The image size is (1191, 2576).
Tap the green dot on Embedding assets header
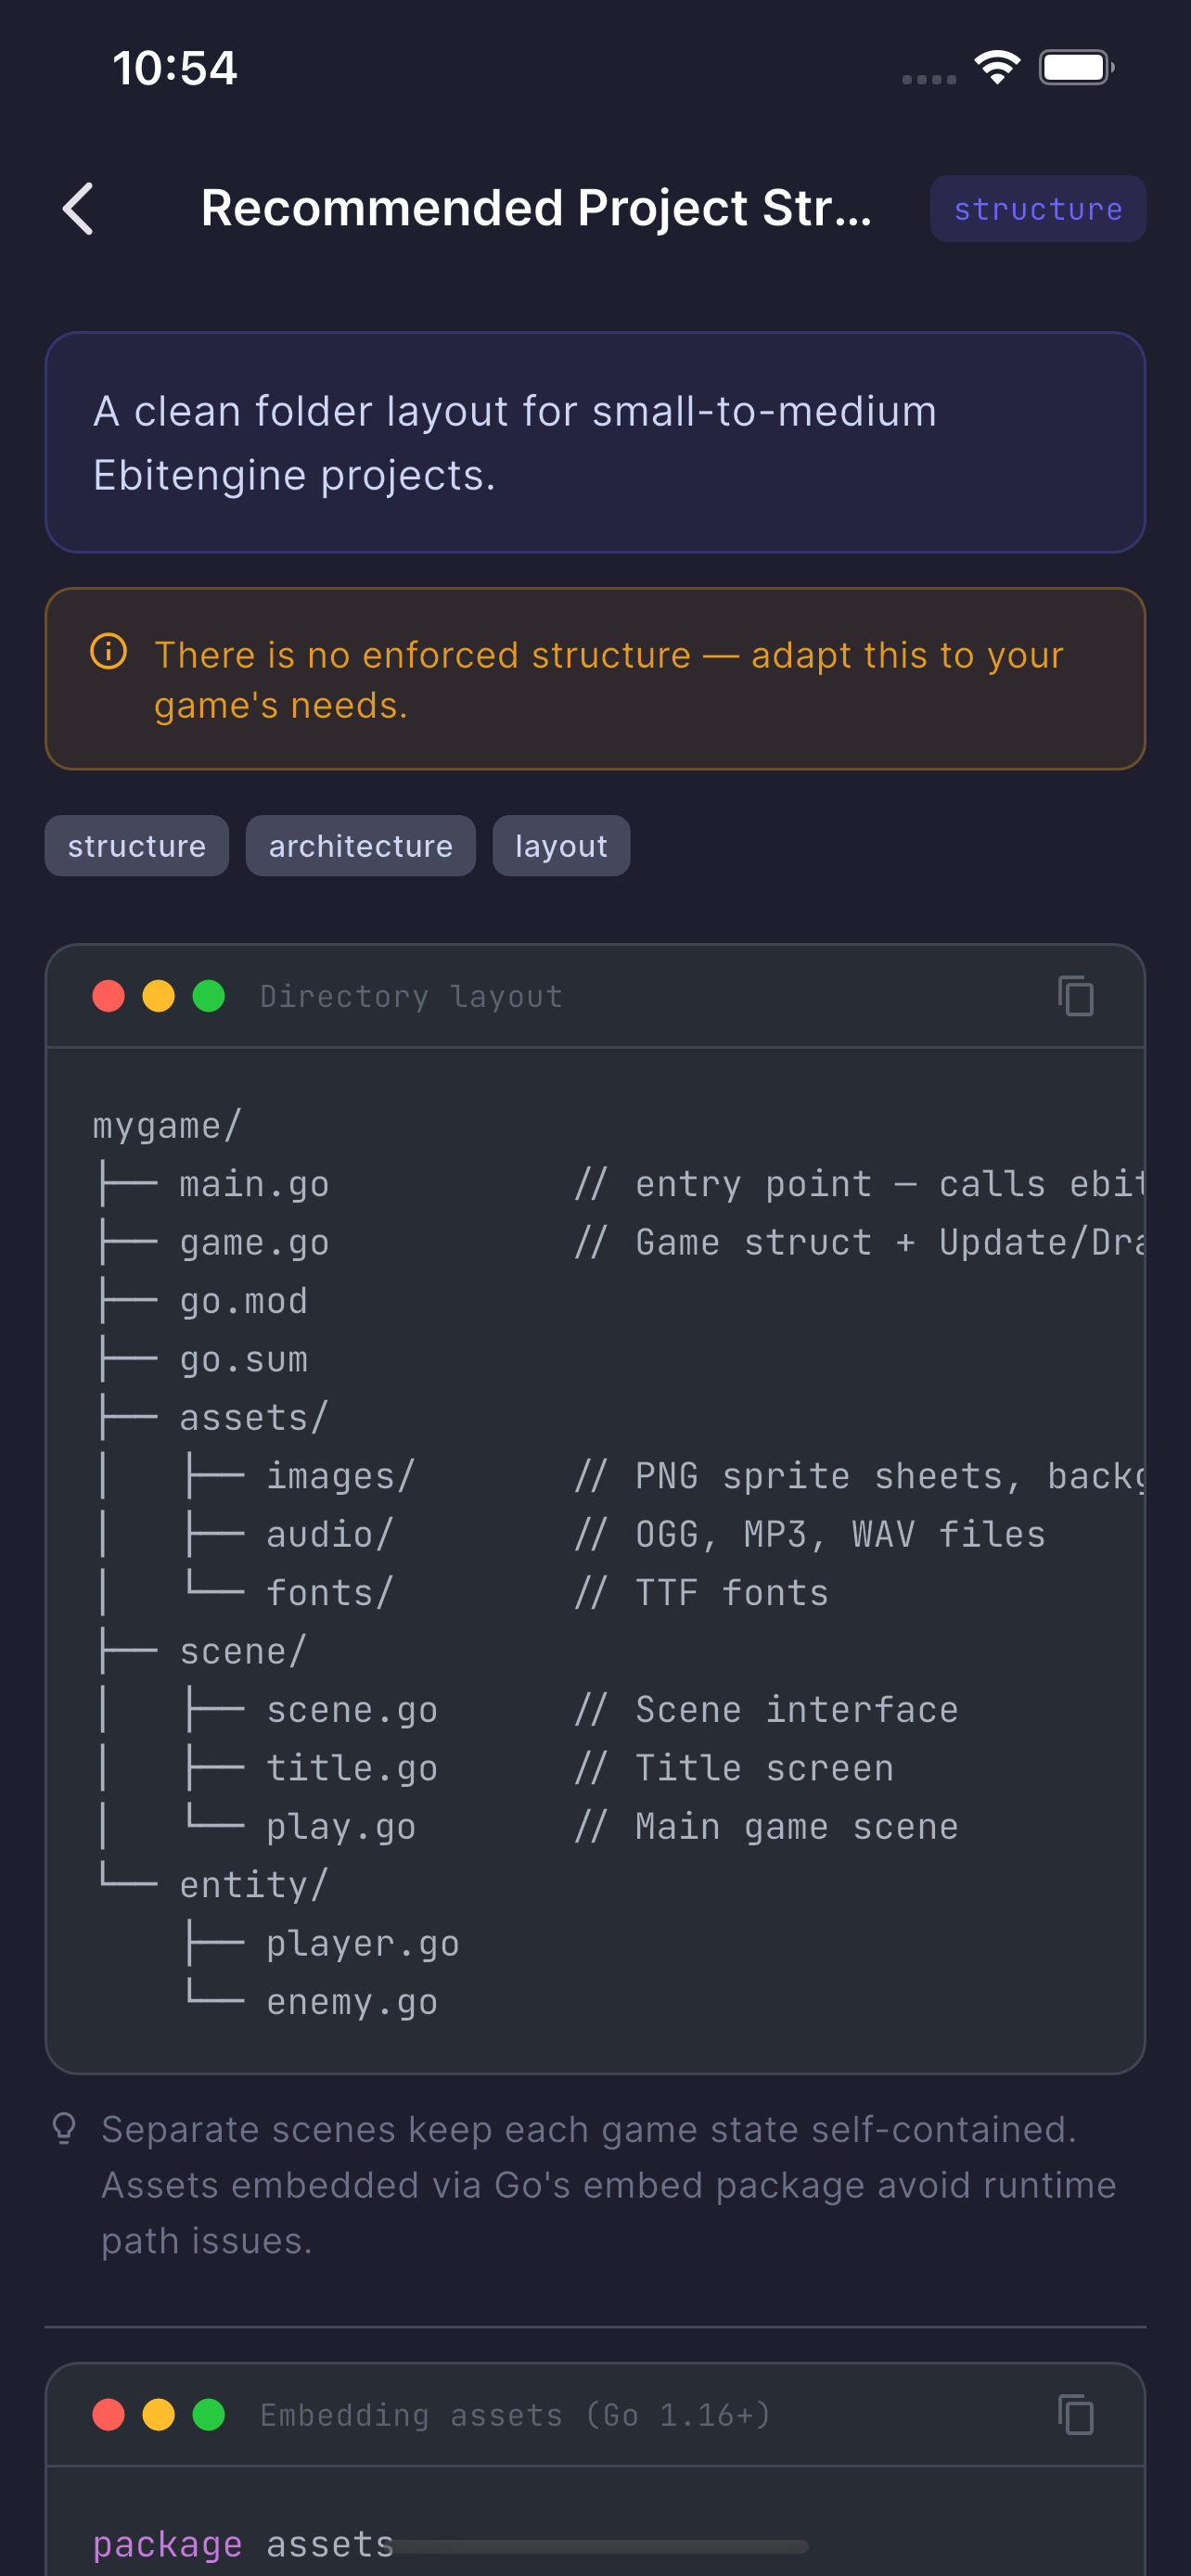tap(209, 2415)
